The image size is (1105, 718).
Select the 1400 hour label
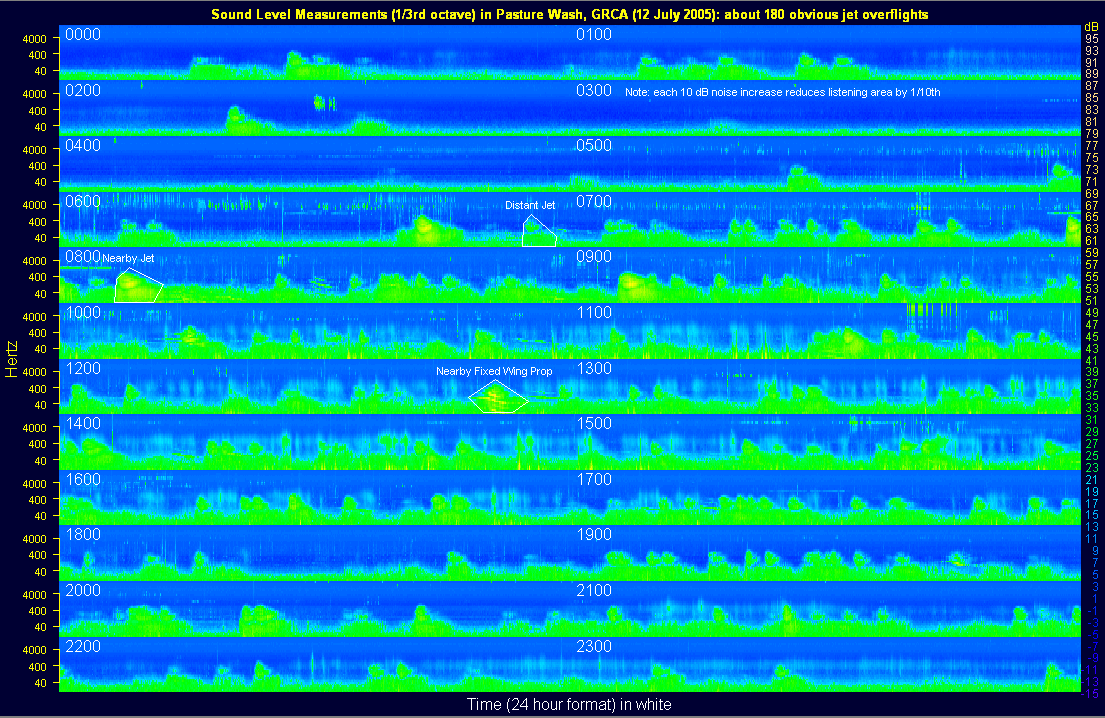82,424
